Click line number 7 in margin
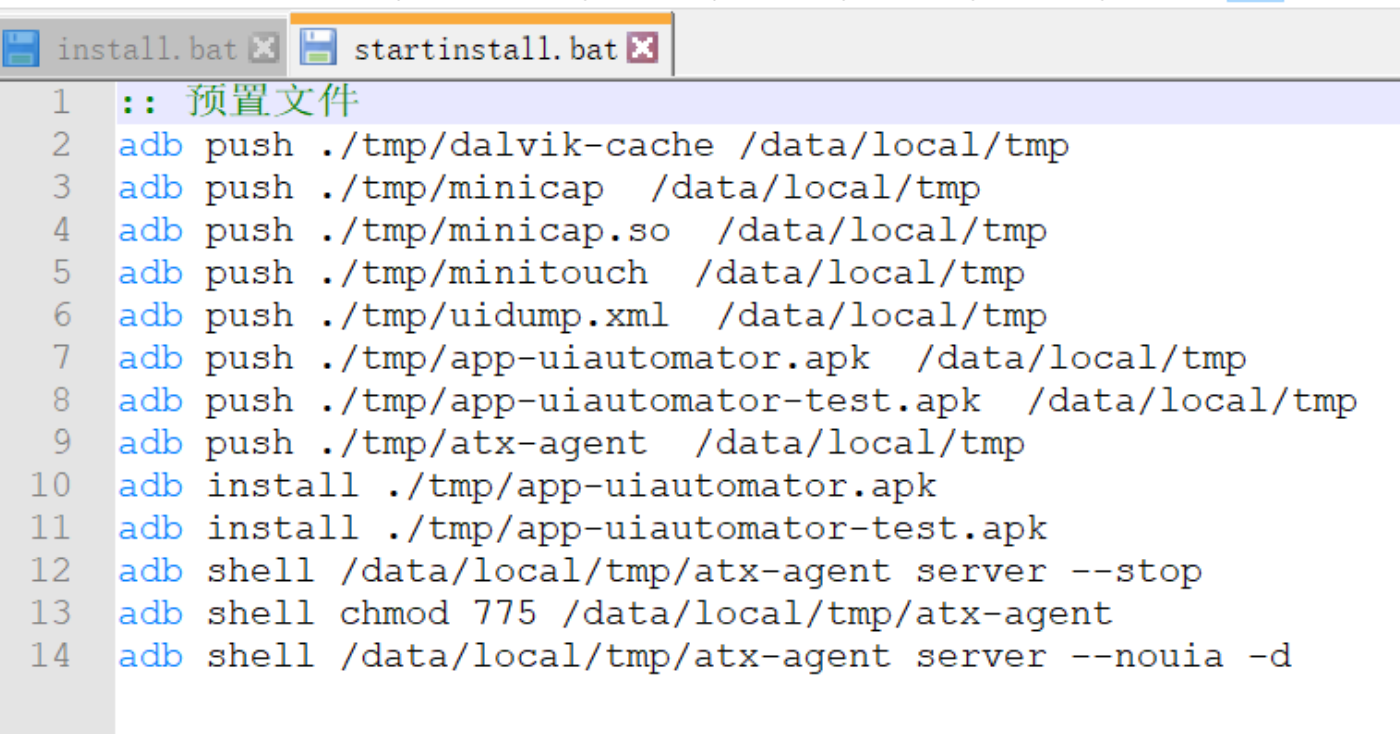The height and width of the screenshot is (734, 1400). (x=61, y=358)
